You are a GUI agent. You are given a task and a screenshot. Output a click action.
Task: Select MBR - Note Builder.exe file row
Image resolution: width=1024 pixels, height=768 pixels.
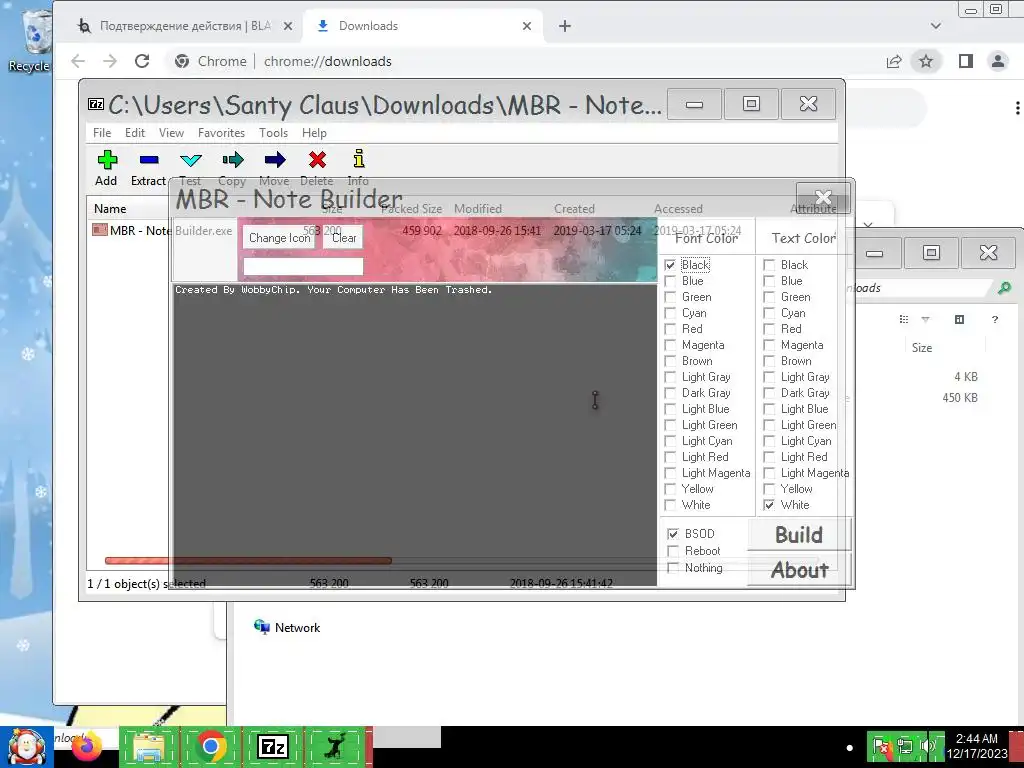pyautogui.click(x=418, y=231)
